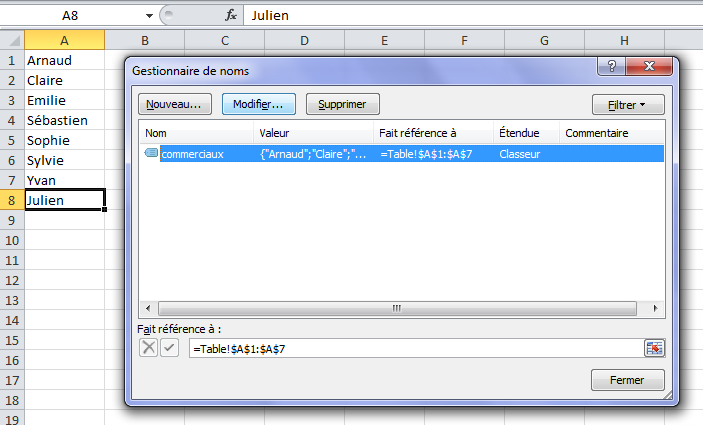The height and width of the screenshot is (425, 703).
Task: Open the Name Box dropdown arrow
Action: (x=149, y=16)
